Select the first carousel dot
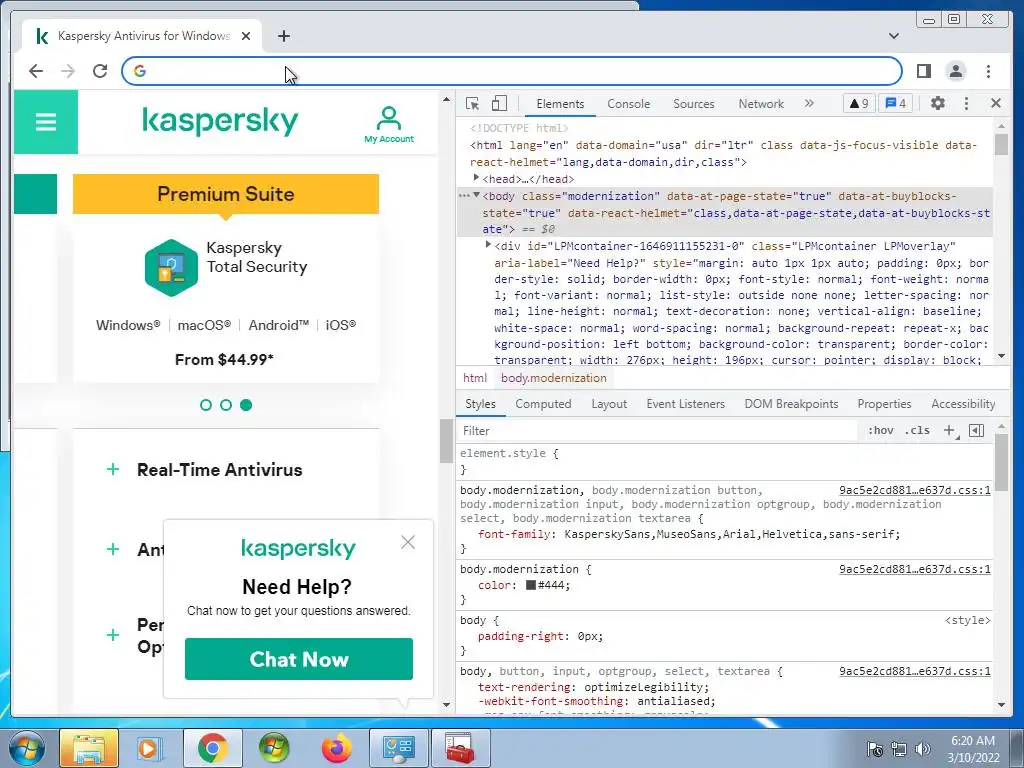The image size is (1024, 768). (206, 405)
